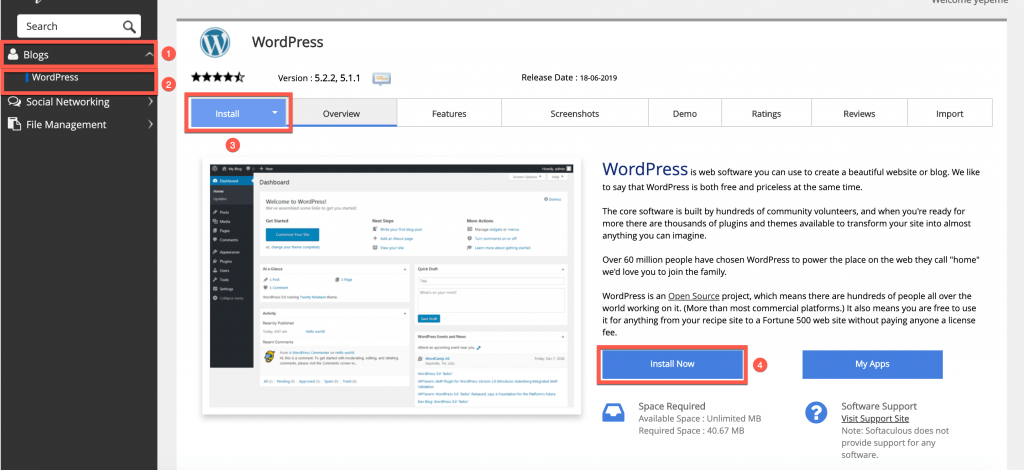
Task: Expand the File Management category arrow
Action: pos(149,125)
